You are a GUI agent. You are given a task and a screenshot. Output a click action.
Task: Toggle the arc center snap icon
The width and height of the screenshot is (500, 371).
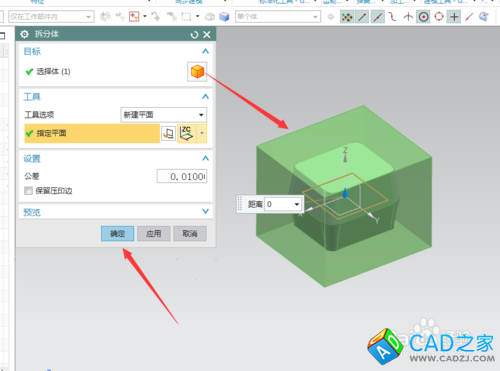point(424,17)
